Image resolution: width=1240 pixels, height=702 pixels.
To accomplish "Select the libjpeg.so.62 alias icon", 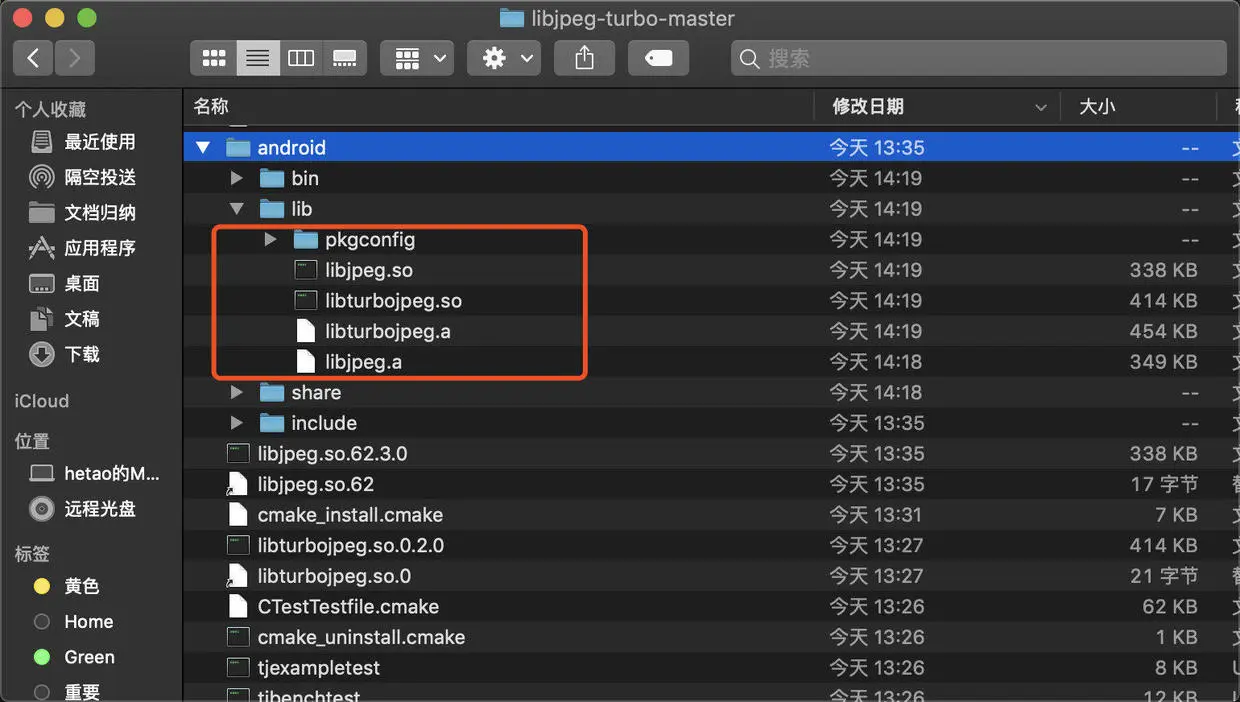I will coord(238,484).
